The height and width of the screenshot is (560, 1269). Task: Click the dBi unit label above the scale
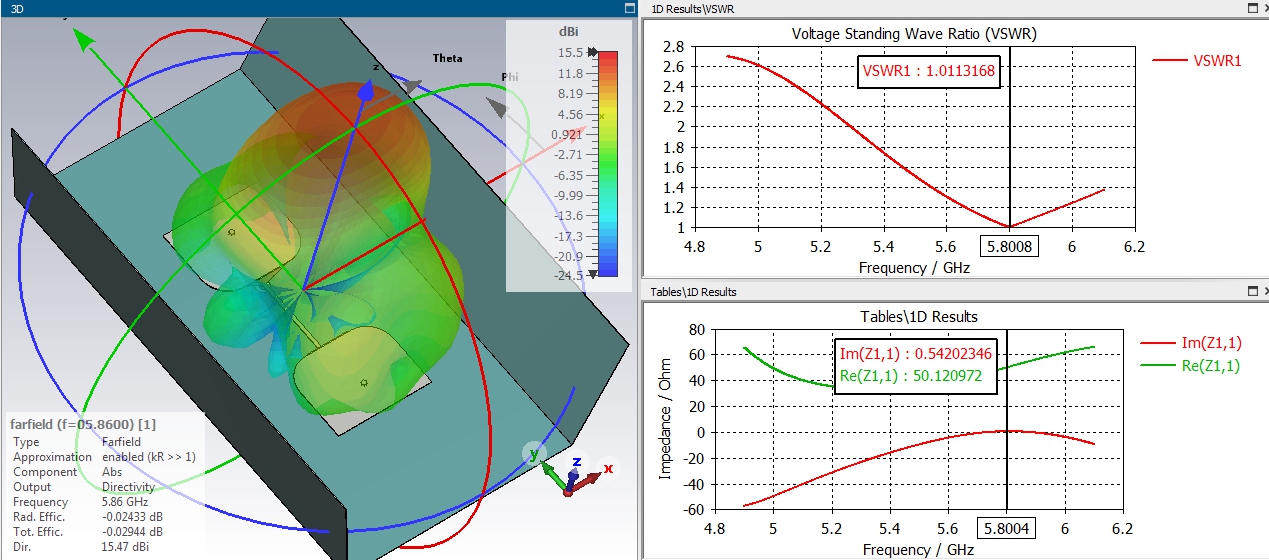(569, 32)
